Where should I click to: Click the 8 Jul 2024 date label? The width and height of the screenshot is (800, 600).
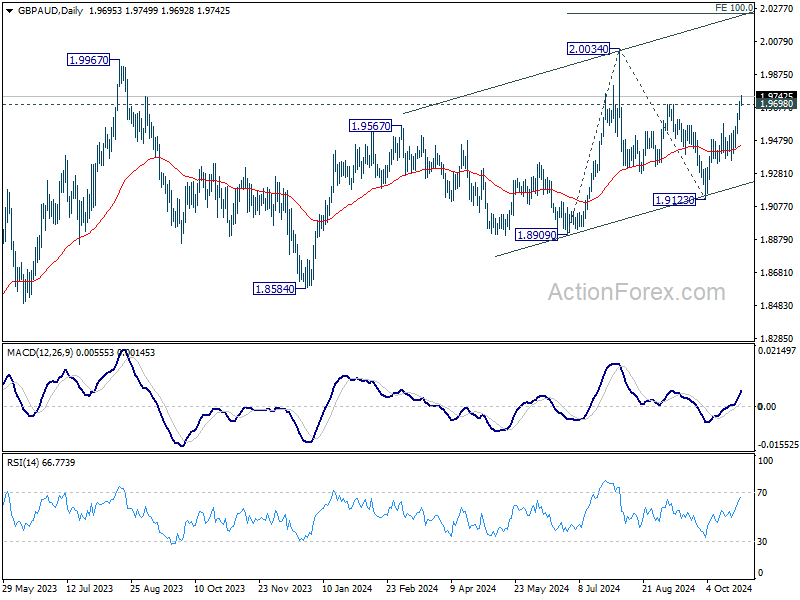pos(599,588)
